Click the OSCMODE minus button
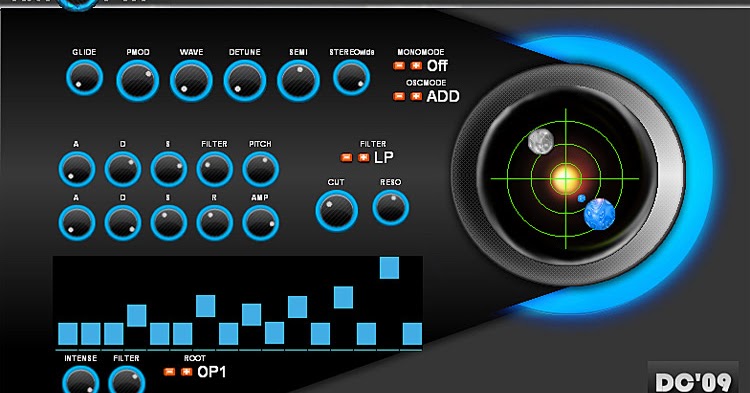Screen dimensions: 750x393 [x=399, y=97]
